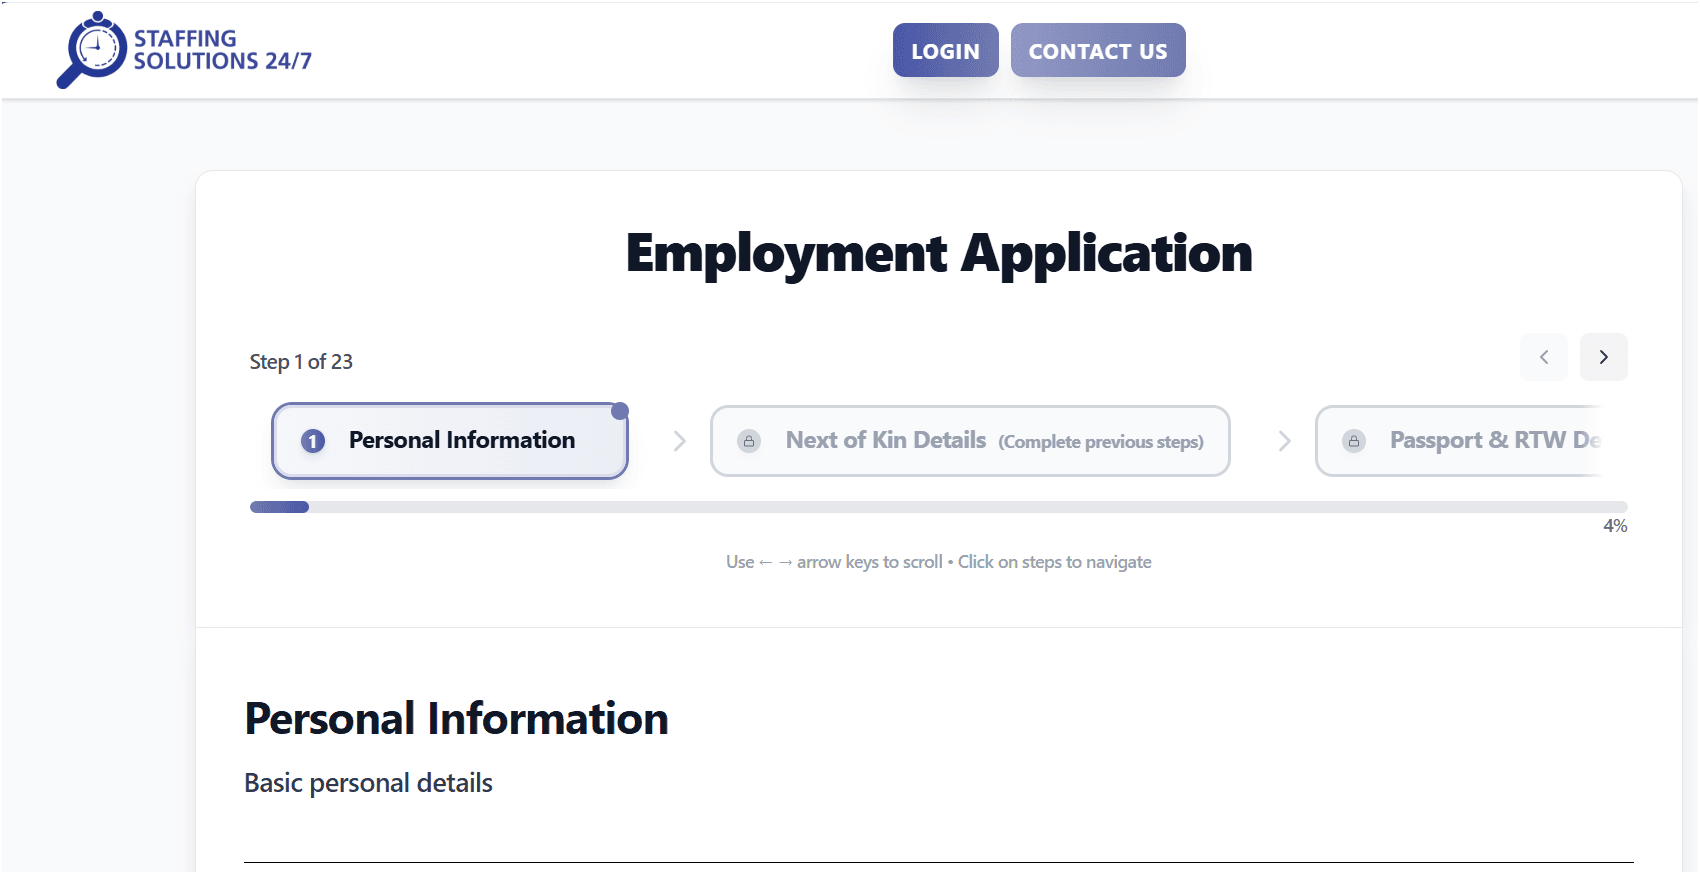This screenshot has height=874, width=1700.
Task: Click the lock icon on Next of Kin Details
Action: (749, 441)
